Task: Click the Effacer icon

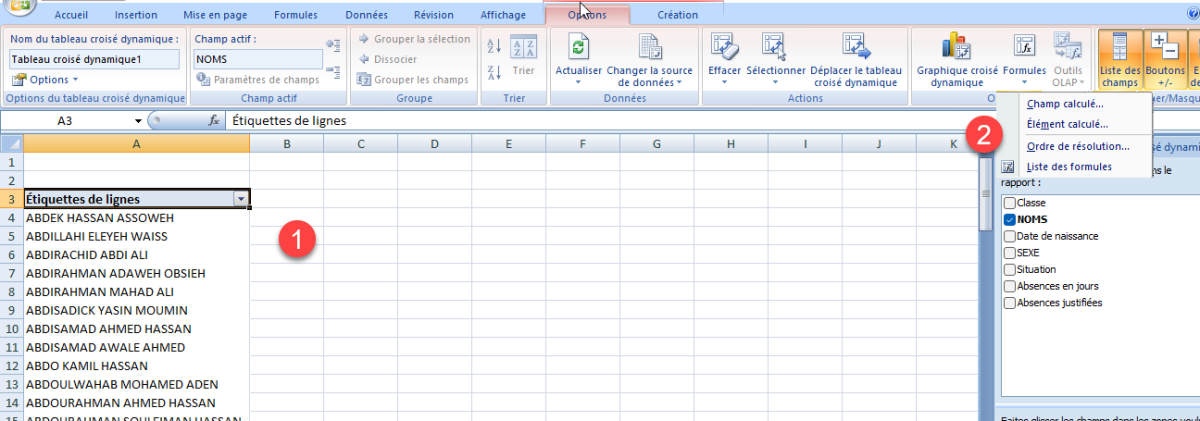Action: tap(724, 47)
